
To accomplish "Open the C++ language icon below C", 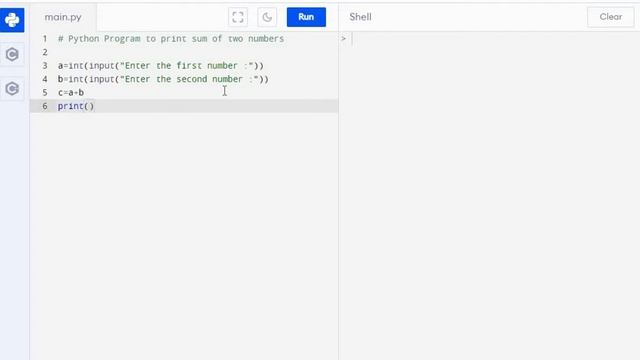I will tap(12, 89).
